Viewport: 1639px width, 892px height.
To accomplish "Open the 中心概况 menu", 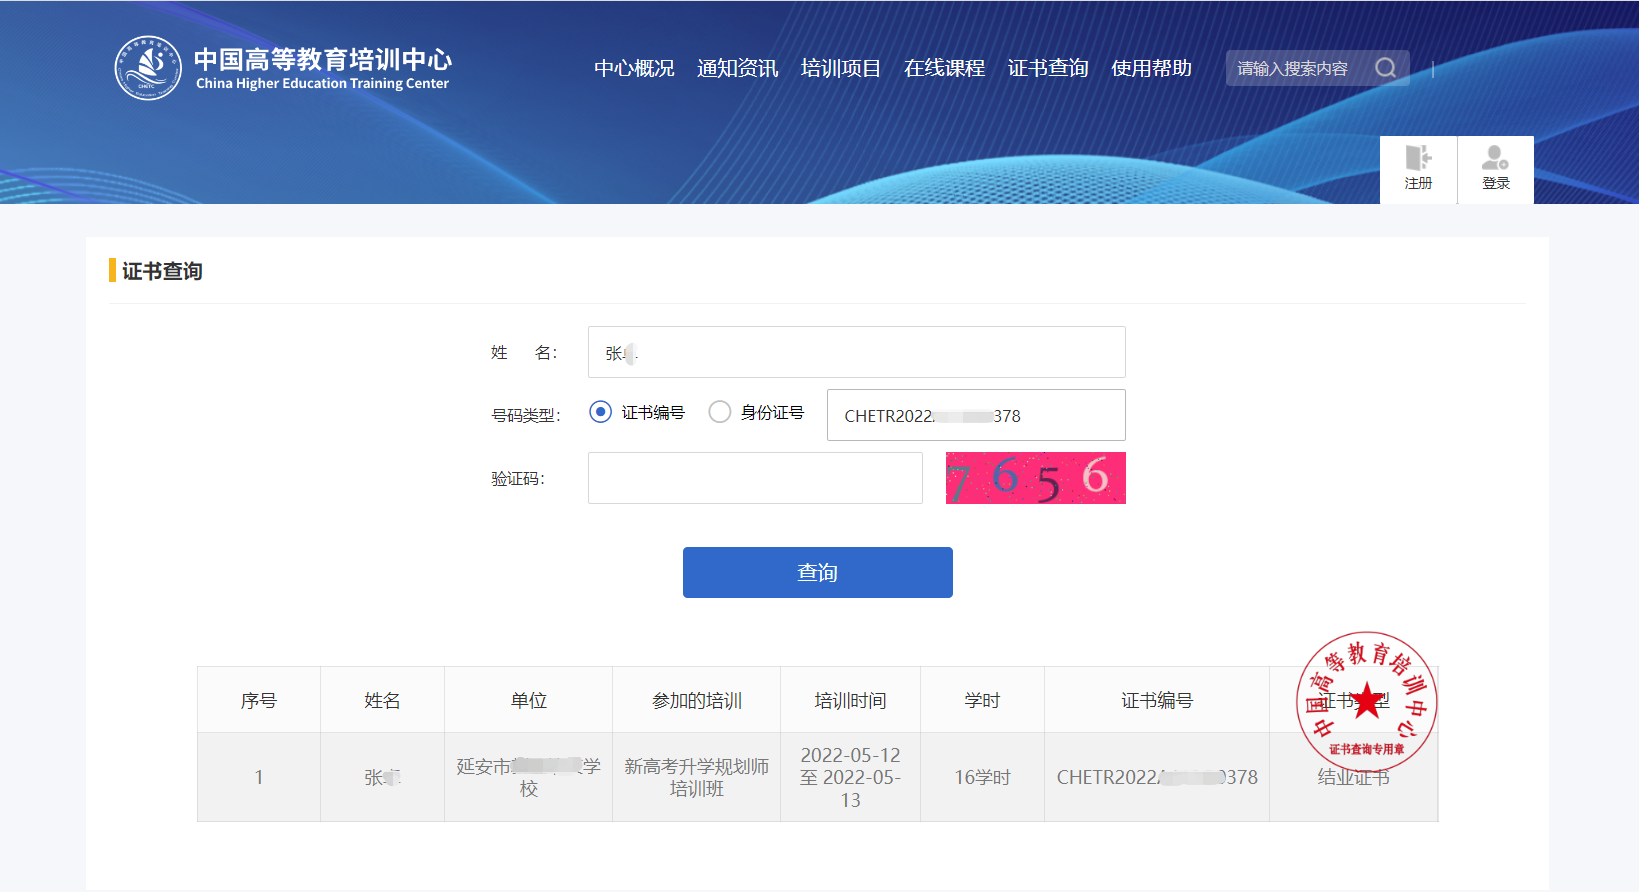I will click(634, 68).
